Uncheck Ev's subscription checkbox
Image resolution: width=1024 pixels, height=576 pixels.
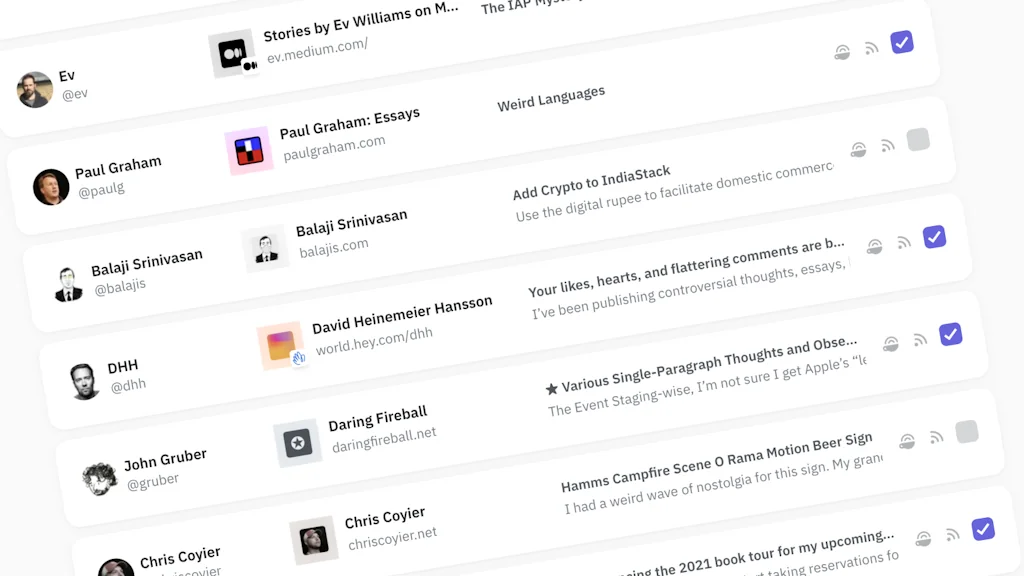click(901, 42)
